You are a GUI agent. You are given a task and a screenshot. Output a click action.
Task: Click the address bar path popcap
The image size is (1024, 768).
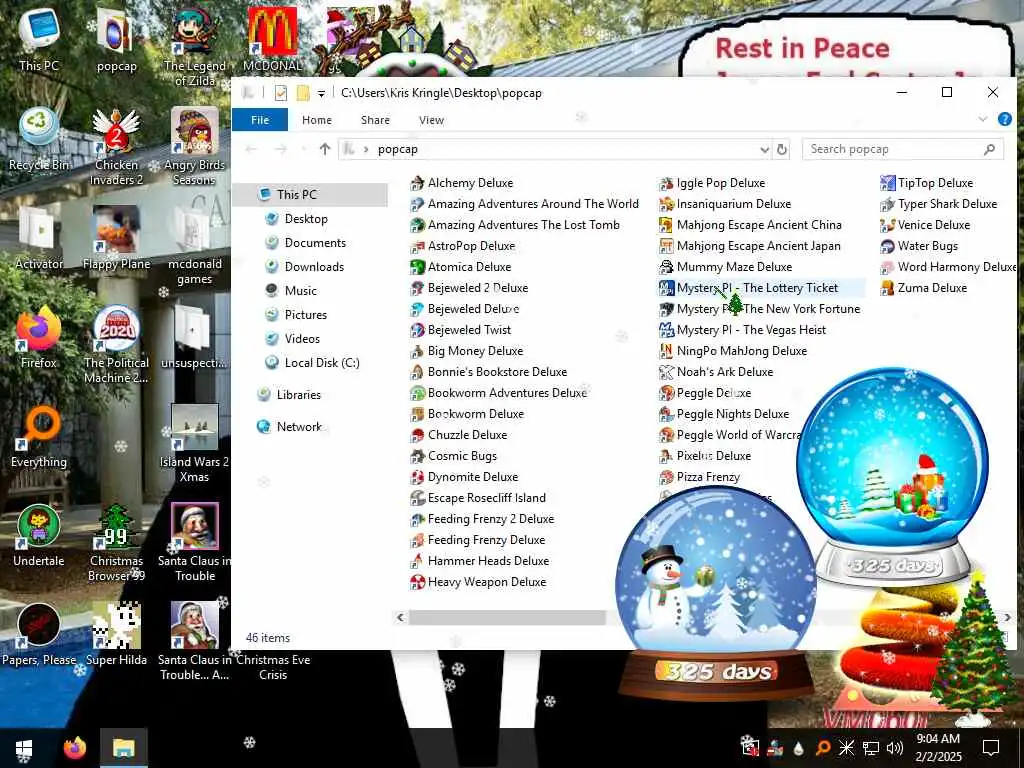[x=397, y=149]
